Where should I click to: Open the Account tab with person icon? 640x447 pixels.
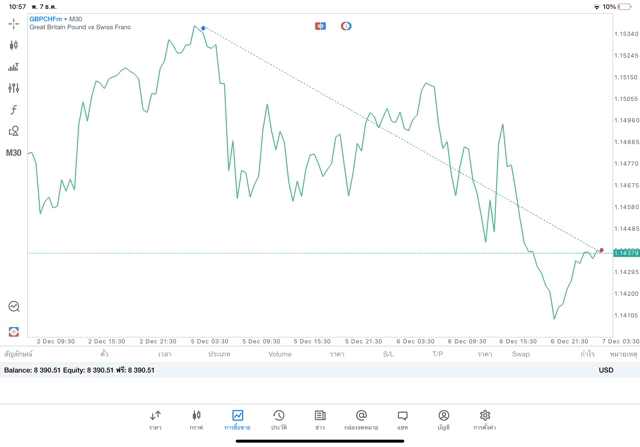[x=444, y=420]
